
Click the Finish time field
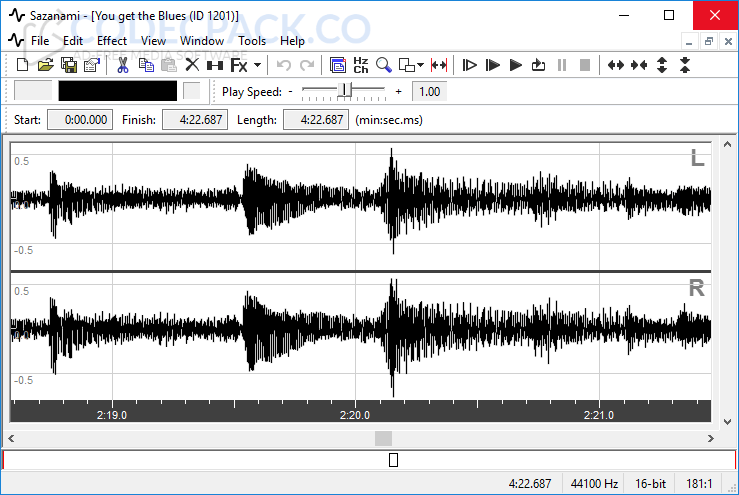point(195,120)
